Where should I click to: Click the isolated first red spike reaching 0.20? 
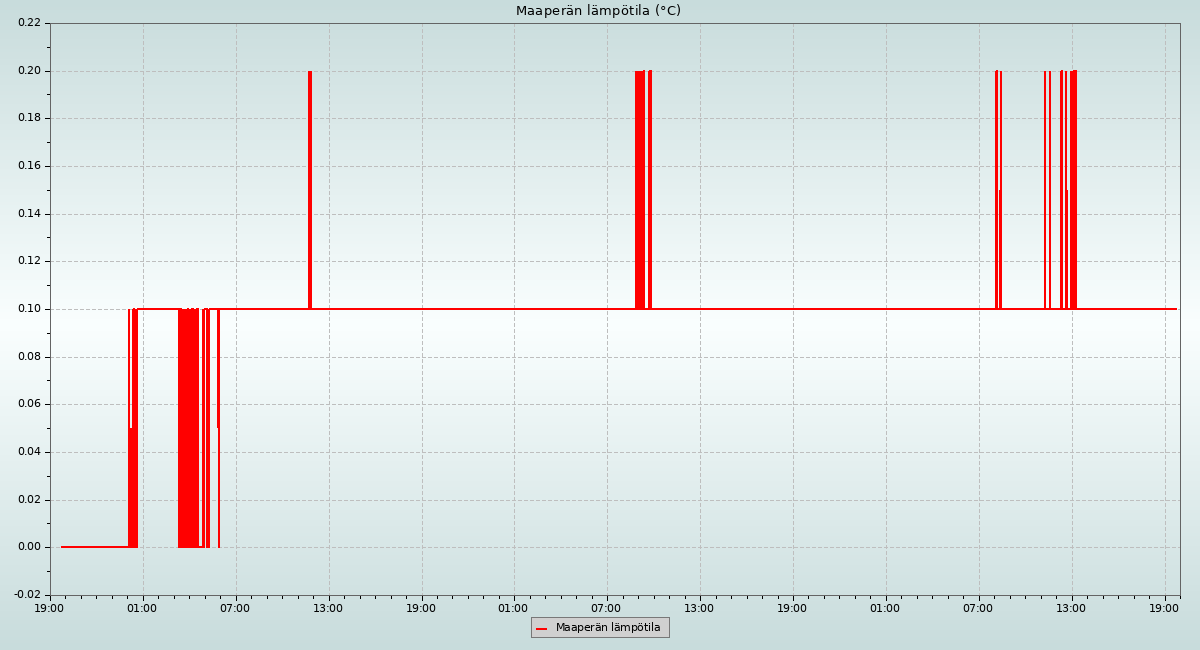click(310, 190)
